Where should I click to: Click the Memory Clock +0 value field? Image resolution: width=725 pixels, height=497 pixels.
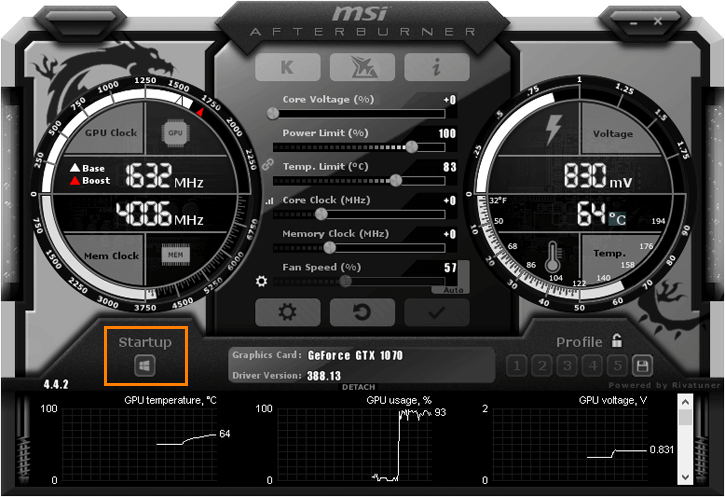[449, 234]
